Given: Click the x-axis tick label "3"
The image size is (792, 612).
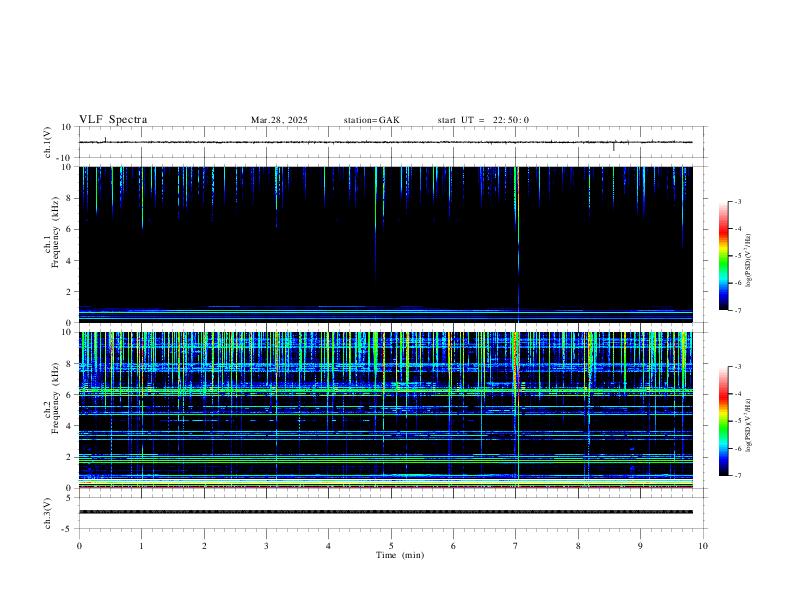Looking at the screenshot, I should (x=266, y=546).
